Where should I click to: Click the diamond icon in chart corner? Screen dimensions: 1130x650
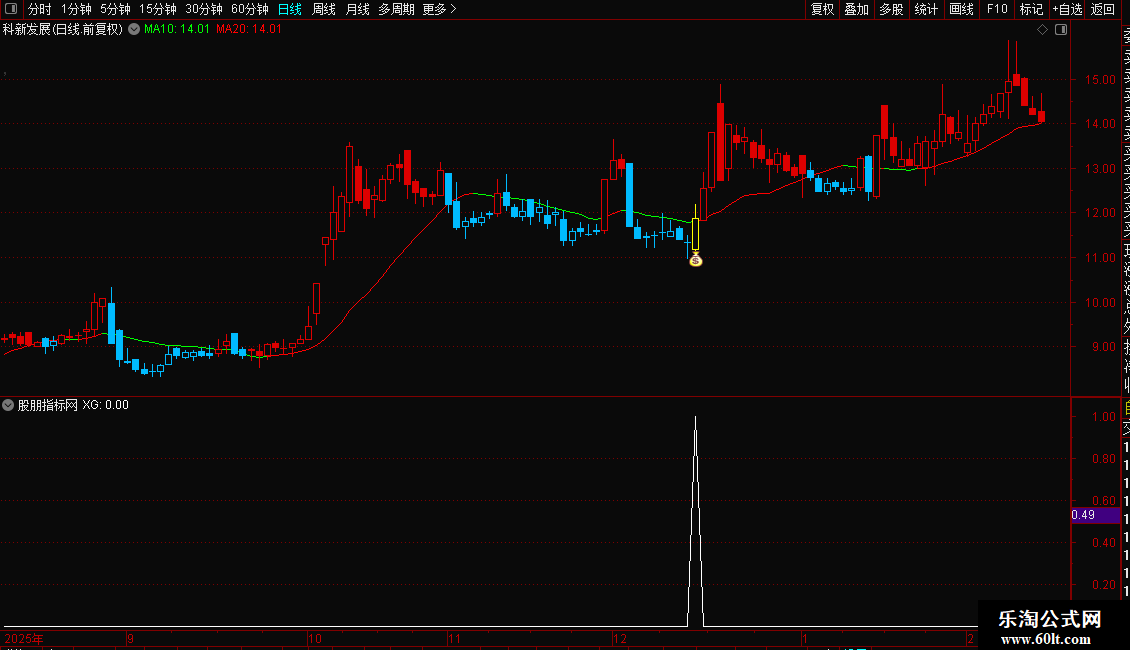coord(1042,30)
